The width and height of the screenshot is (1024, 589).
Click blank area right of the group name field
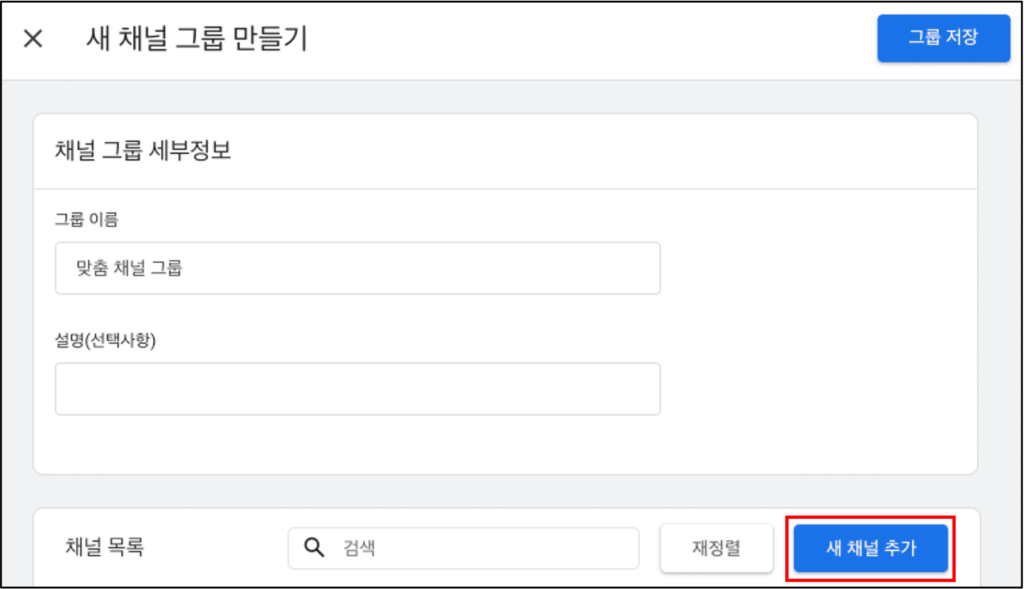coord(816,268)
